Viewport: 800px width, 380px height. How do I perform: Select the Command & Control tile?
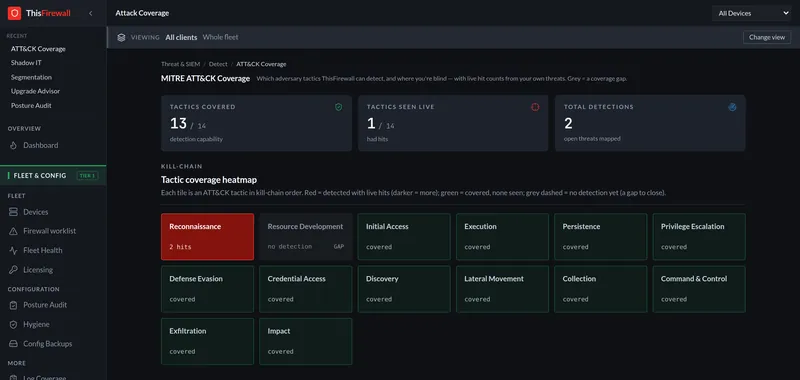[x=699, y=289]
